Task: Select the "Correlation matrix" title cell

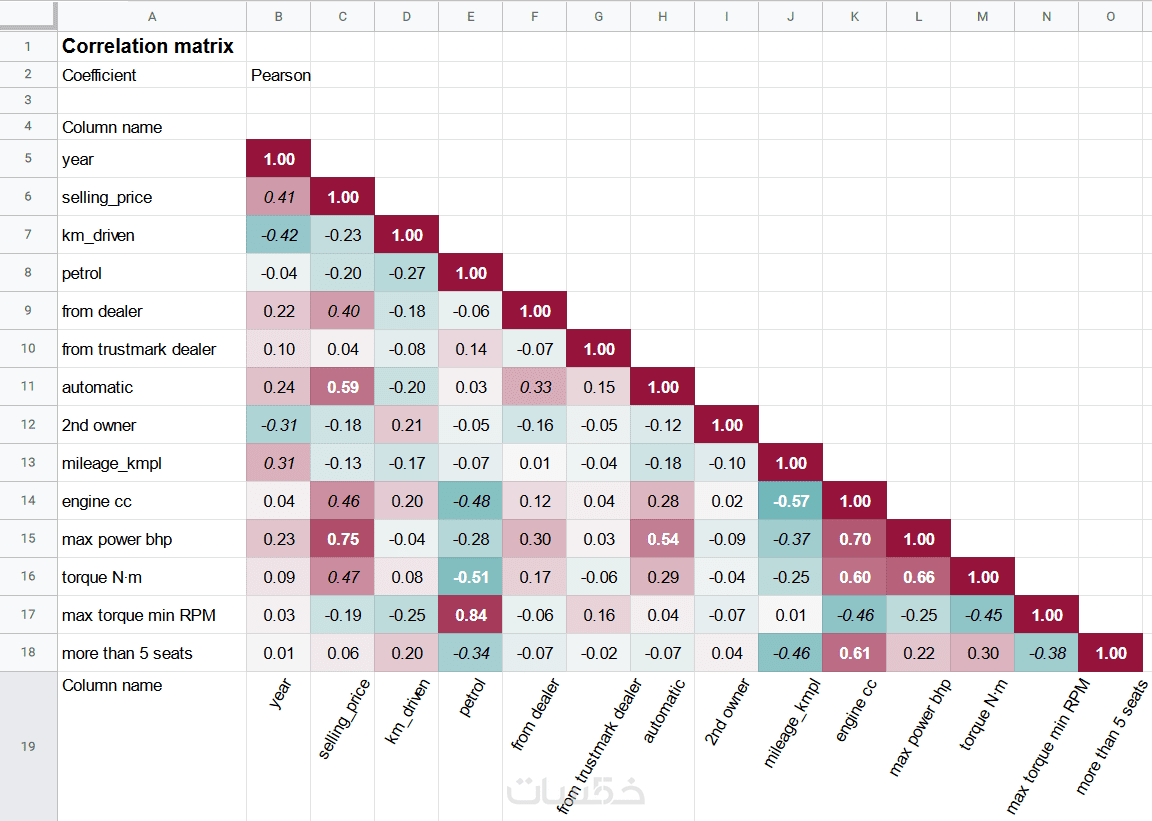Action: coord(148,46)
